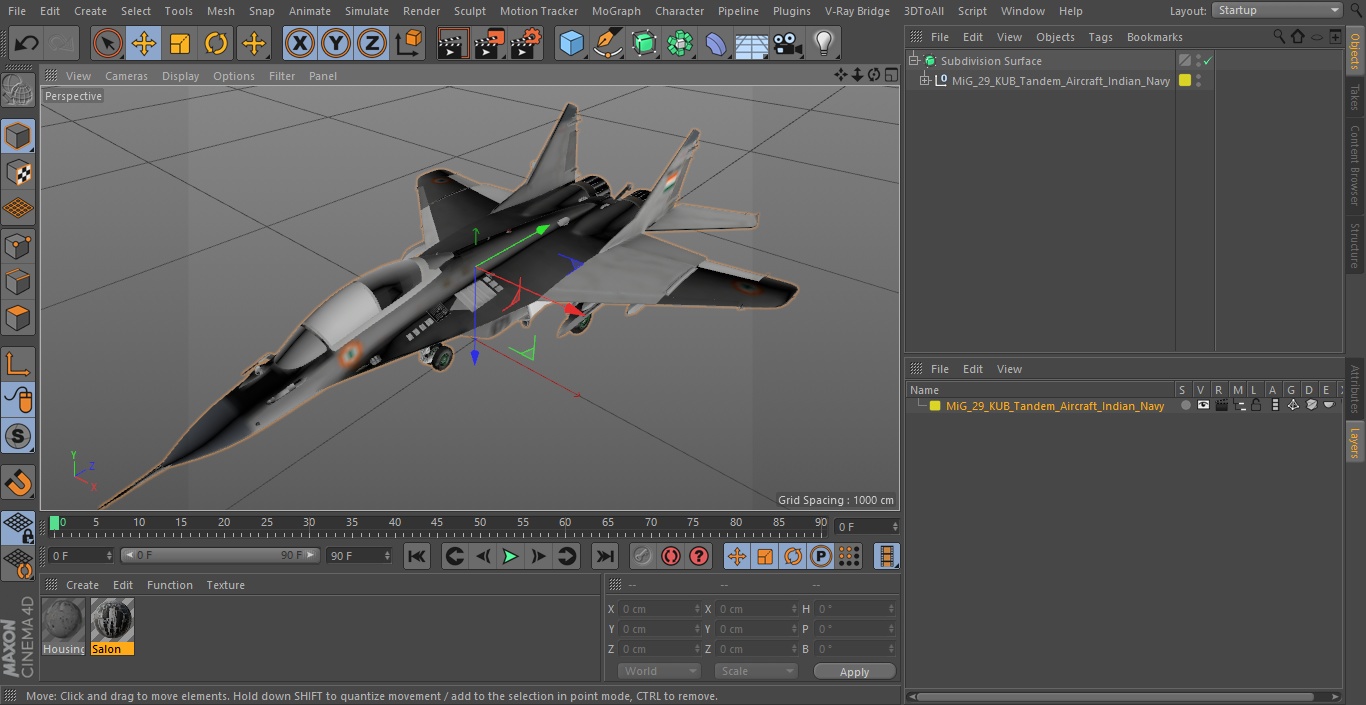Expand MiG_29_KUB_Tandem_Aircraft object hierarchy
1366x705 pixels.
pyautogui.click(x=926, y=81)
